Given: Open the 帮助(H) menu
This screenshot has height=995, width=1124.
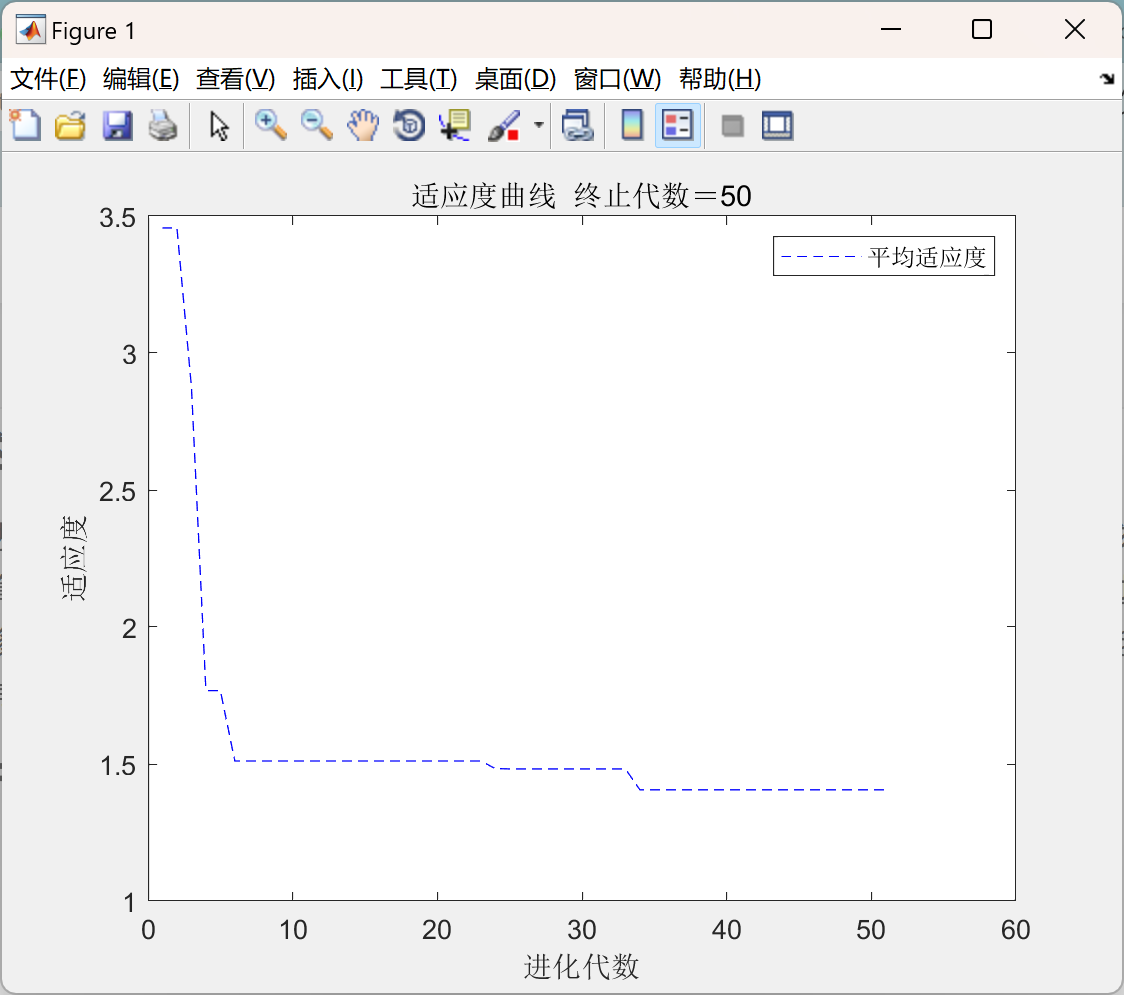Looking at the screenshot, I should [x=720, y=79].
